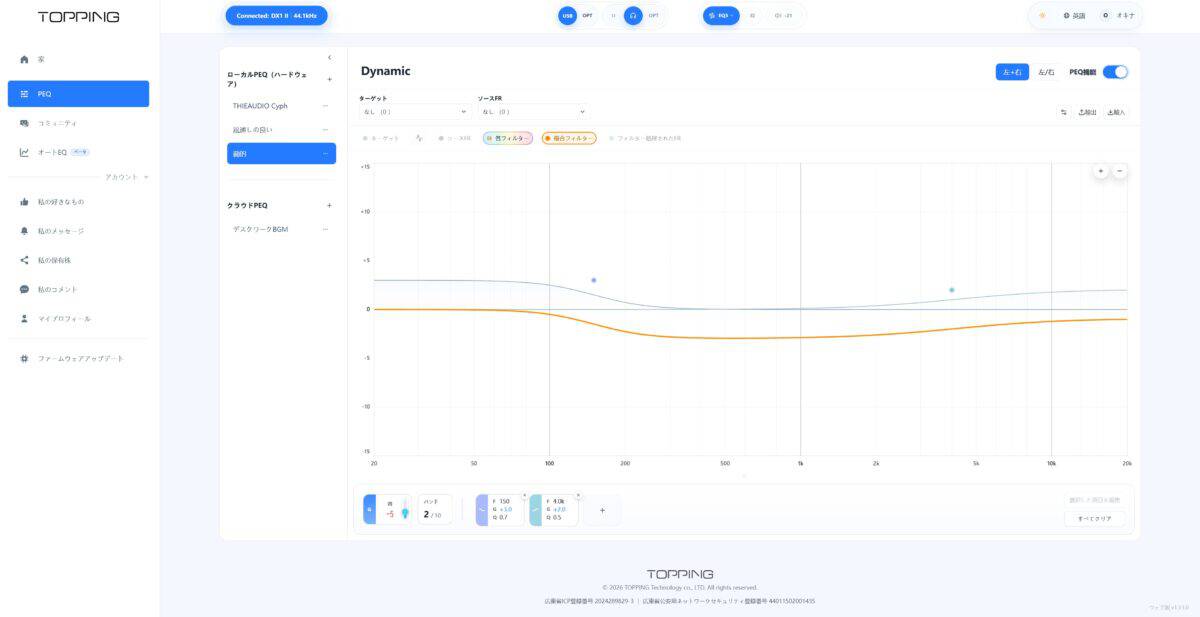Expand the account (アカウント) section
Screen dimensions: 1200x617
point(127,177)
